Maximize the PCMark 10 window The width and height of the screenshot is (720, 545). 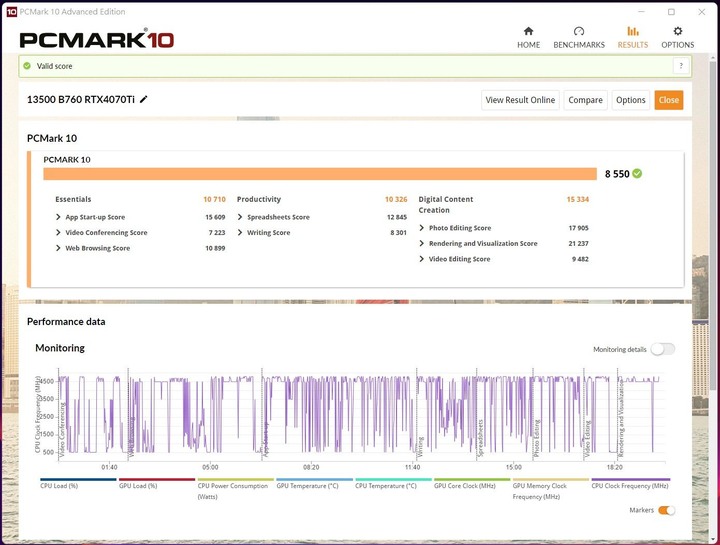point(671,11)
